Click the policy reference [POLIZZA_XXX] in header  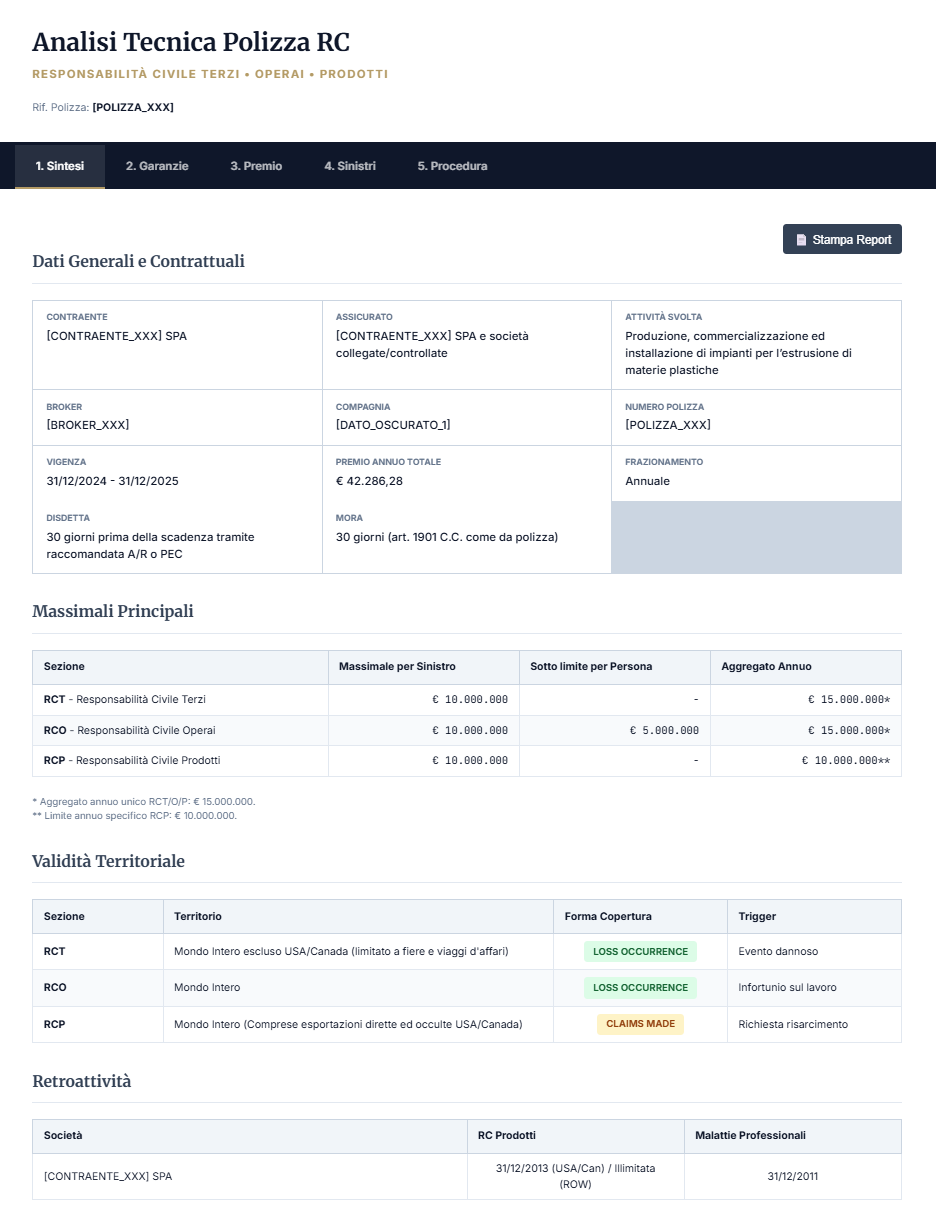pos(133,107)
